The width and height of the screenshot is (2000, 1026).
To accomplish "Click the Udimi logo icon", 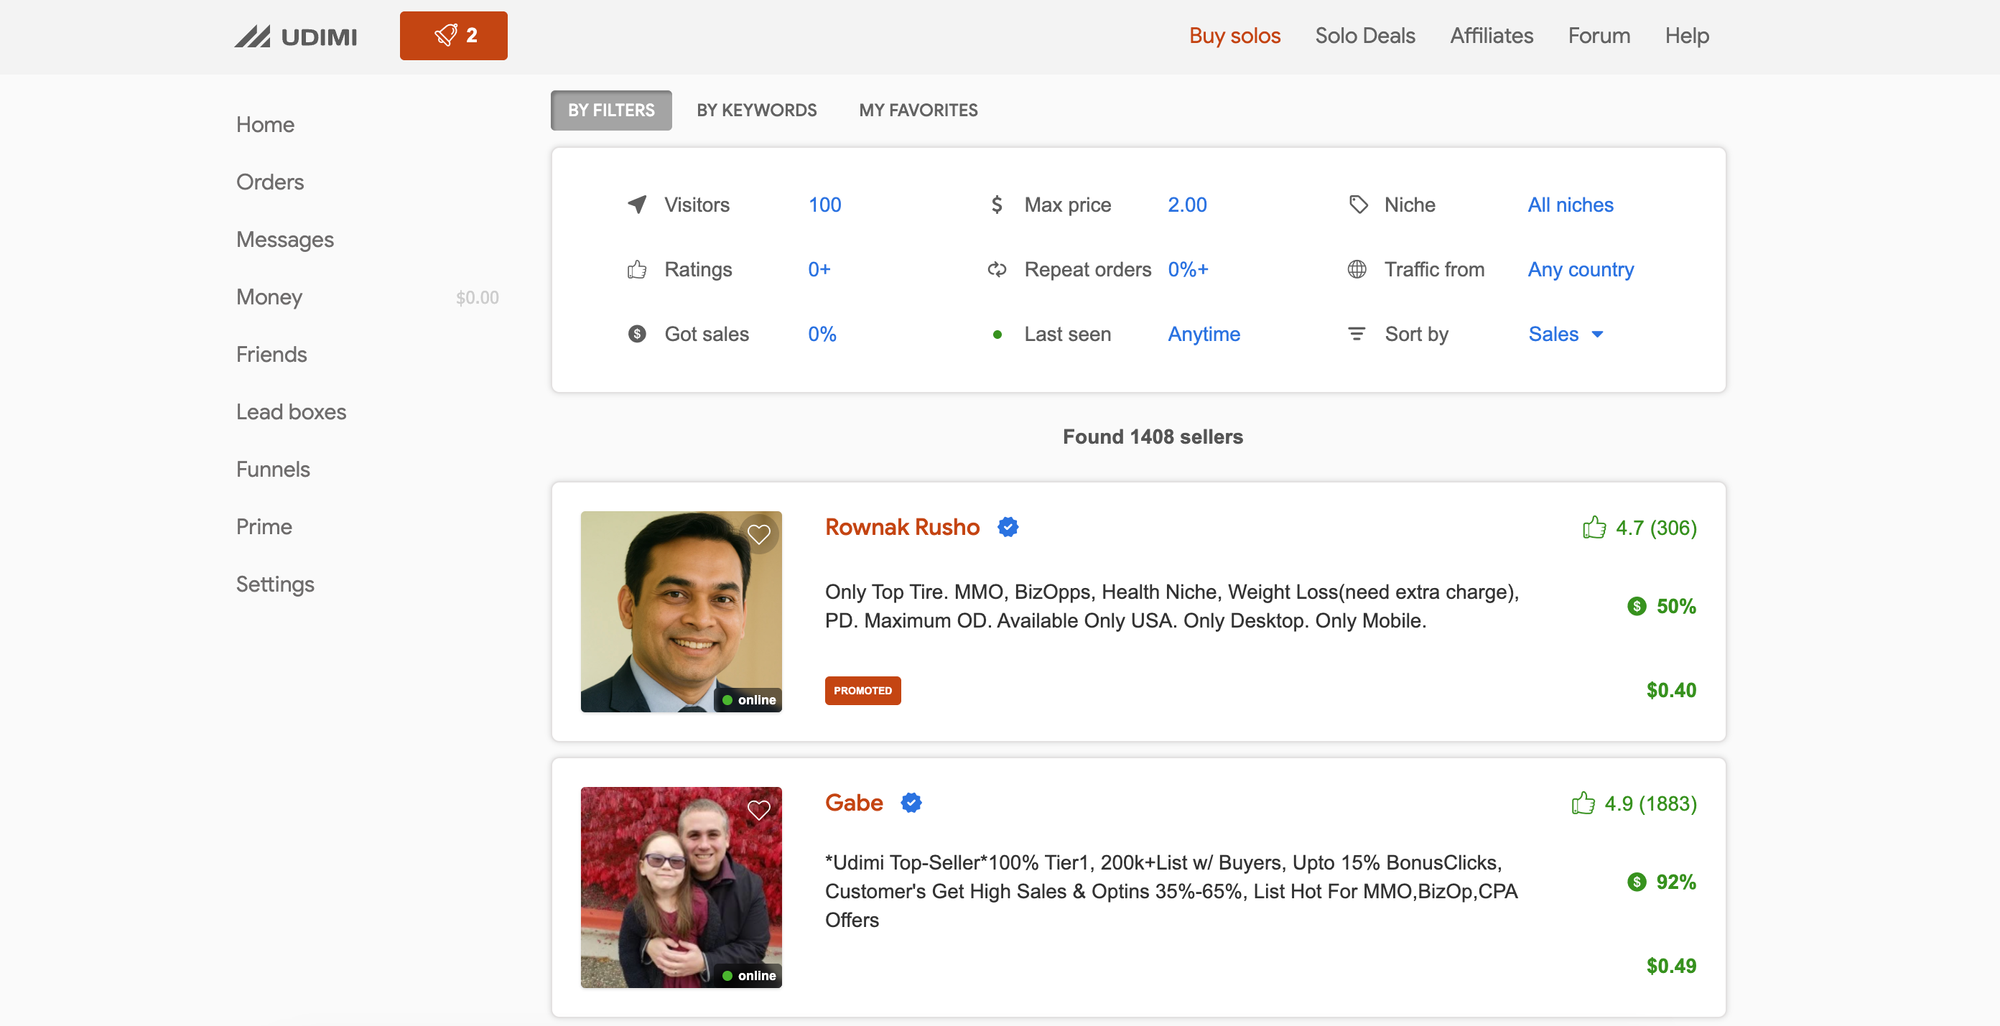I will click(253, 37).
